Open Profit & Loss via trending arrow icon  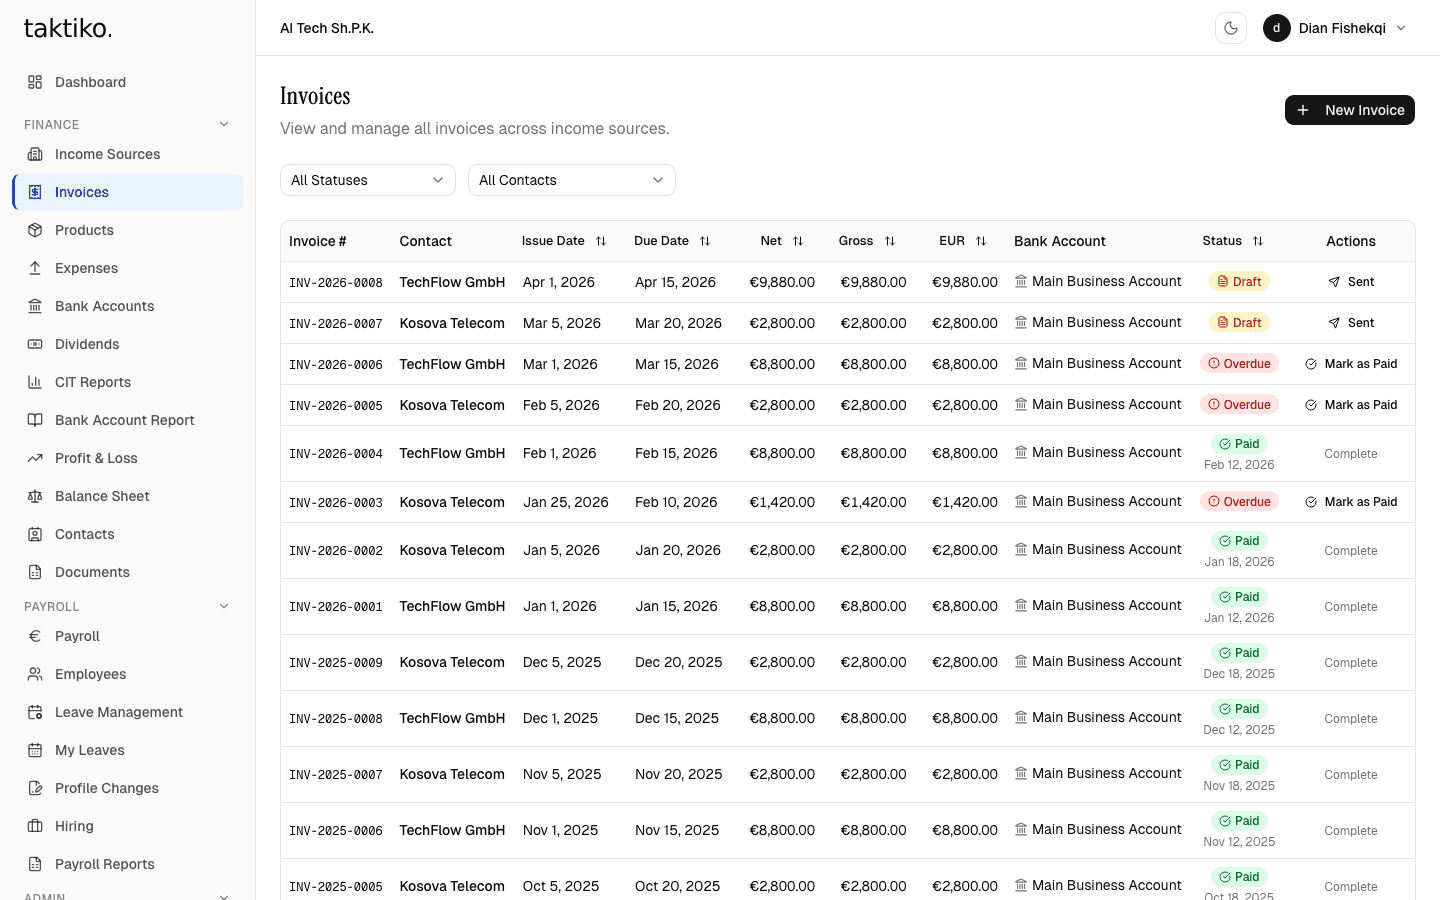tap(35, 458)
